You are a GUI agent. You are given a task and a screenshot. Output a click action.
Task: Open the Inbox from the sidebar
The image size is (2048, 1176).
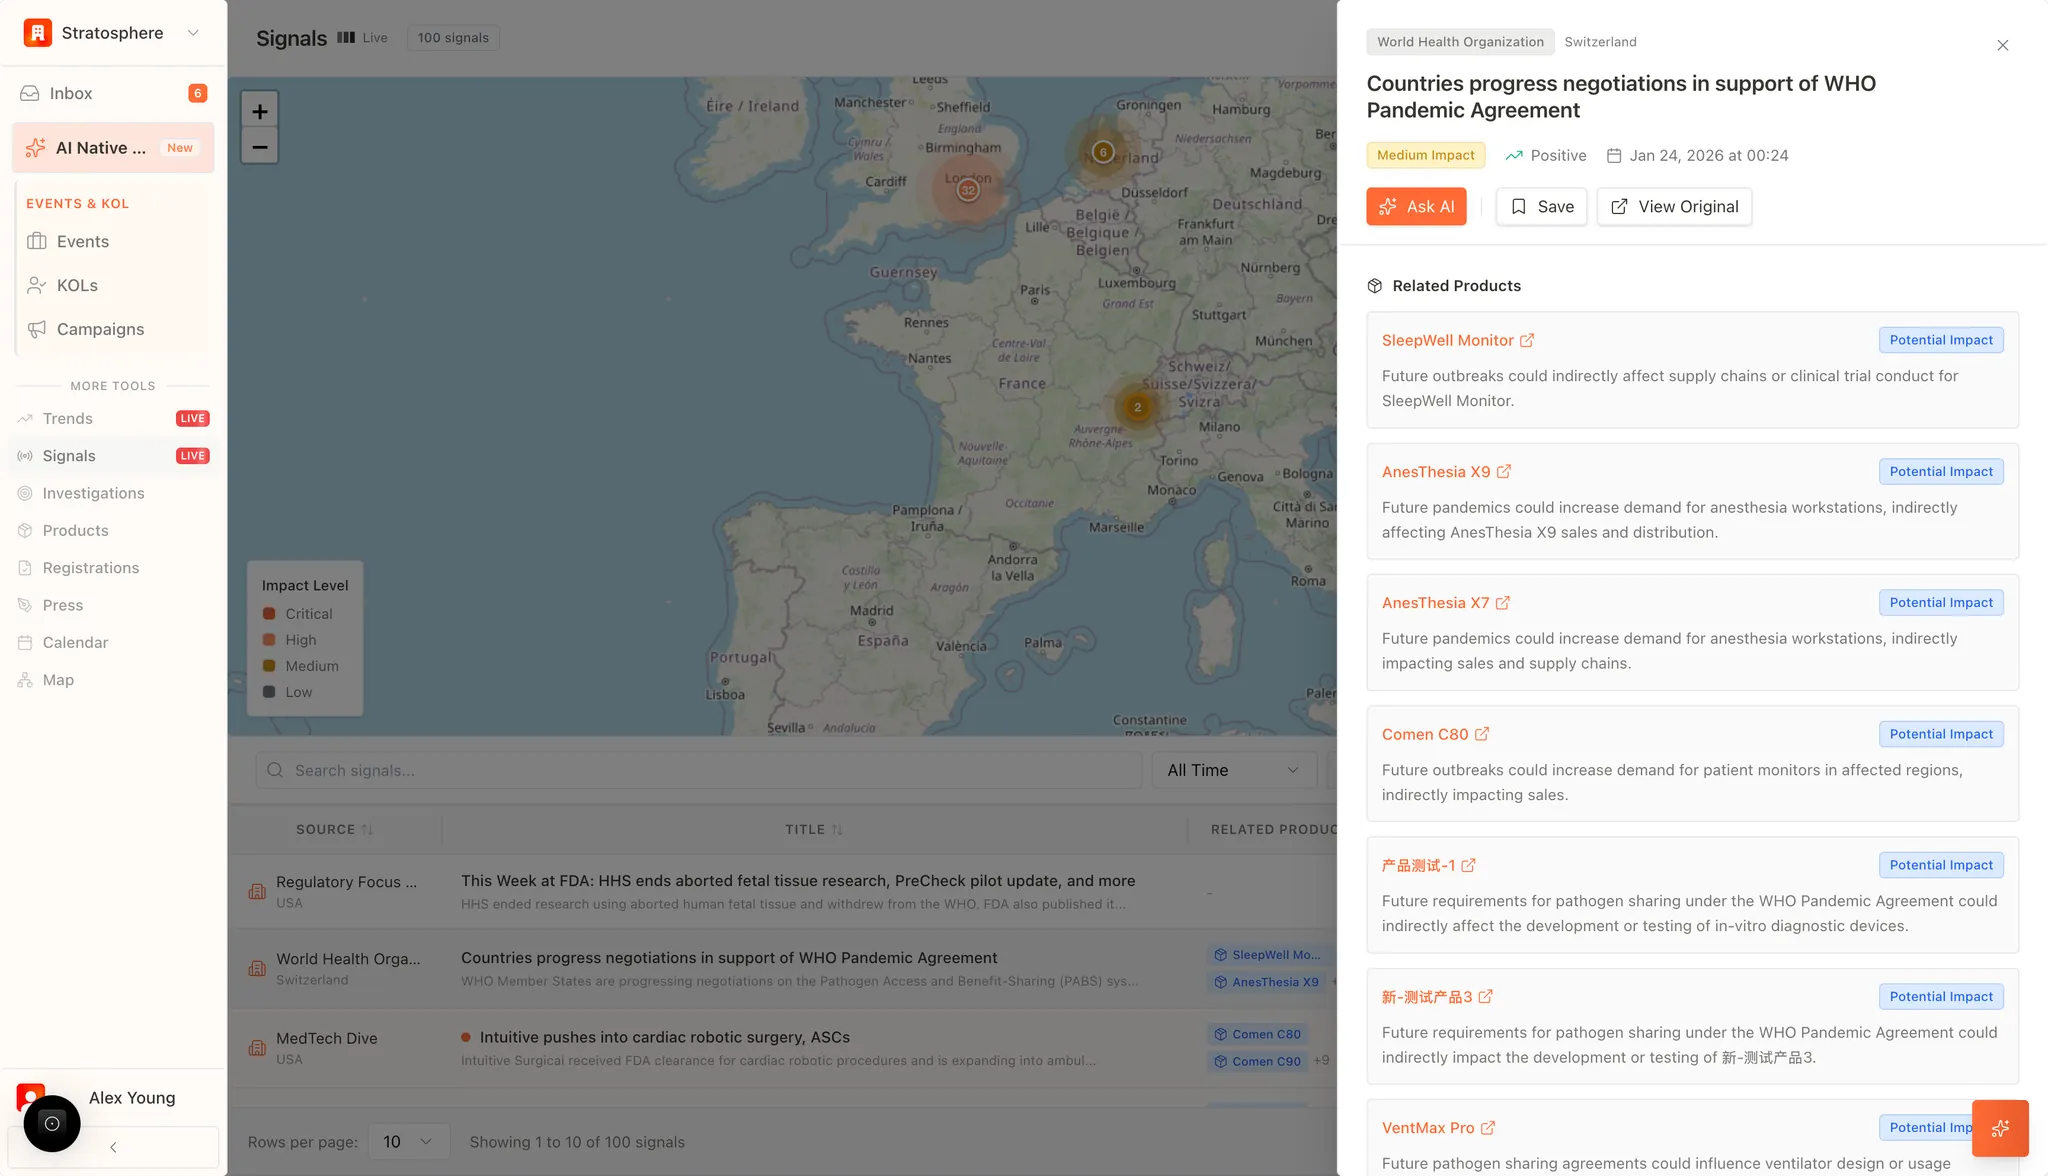point(70,92)
